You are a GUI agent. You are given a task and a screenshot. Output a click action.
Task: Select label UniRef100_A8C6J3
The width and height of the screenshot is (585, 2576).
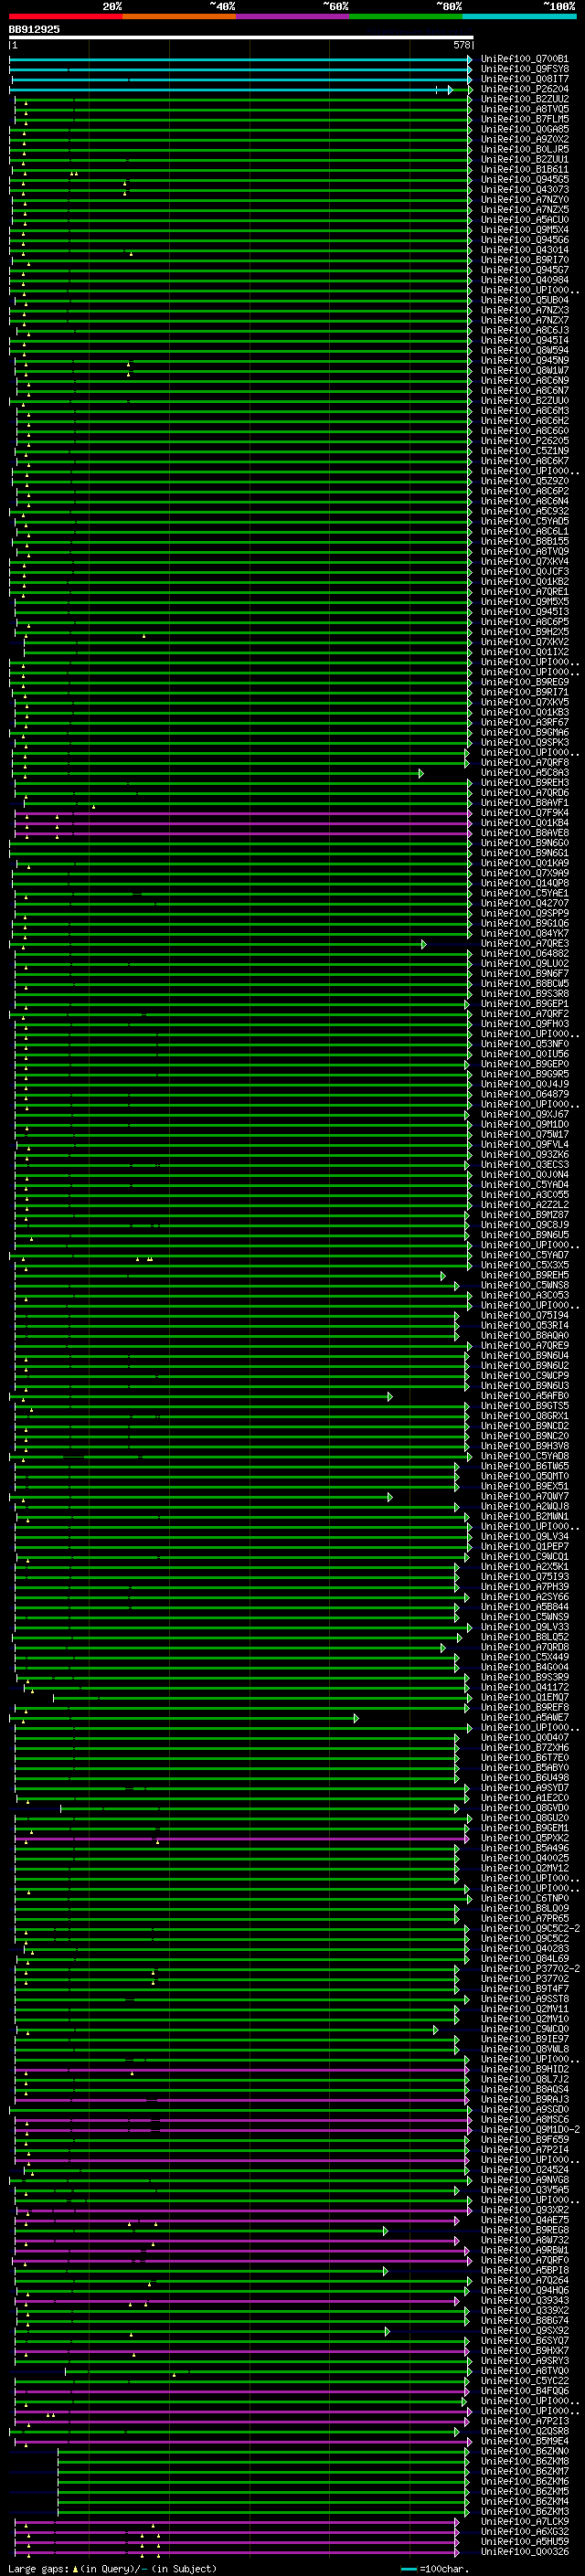click(x=524, y=330)
